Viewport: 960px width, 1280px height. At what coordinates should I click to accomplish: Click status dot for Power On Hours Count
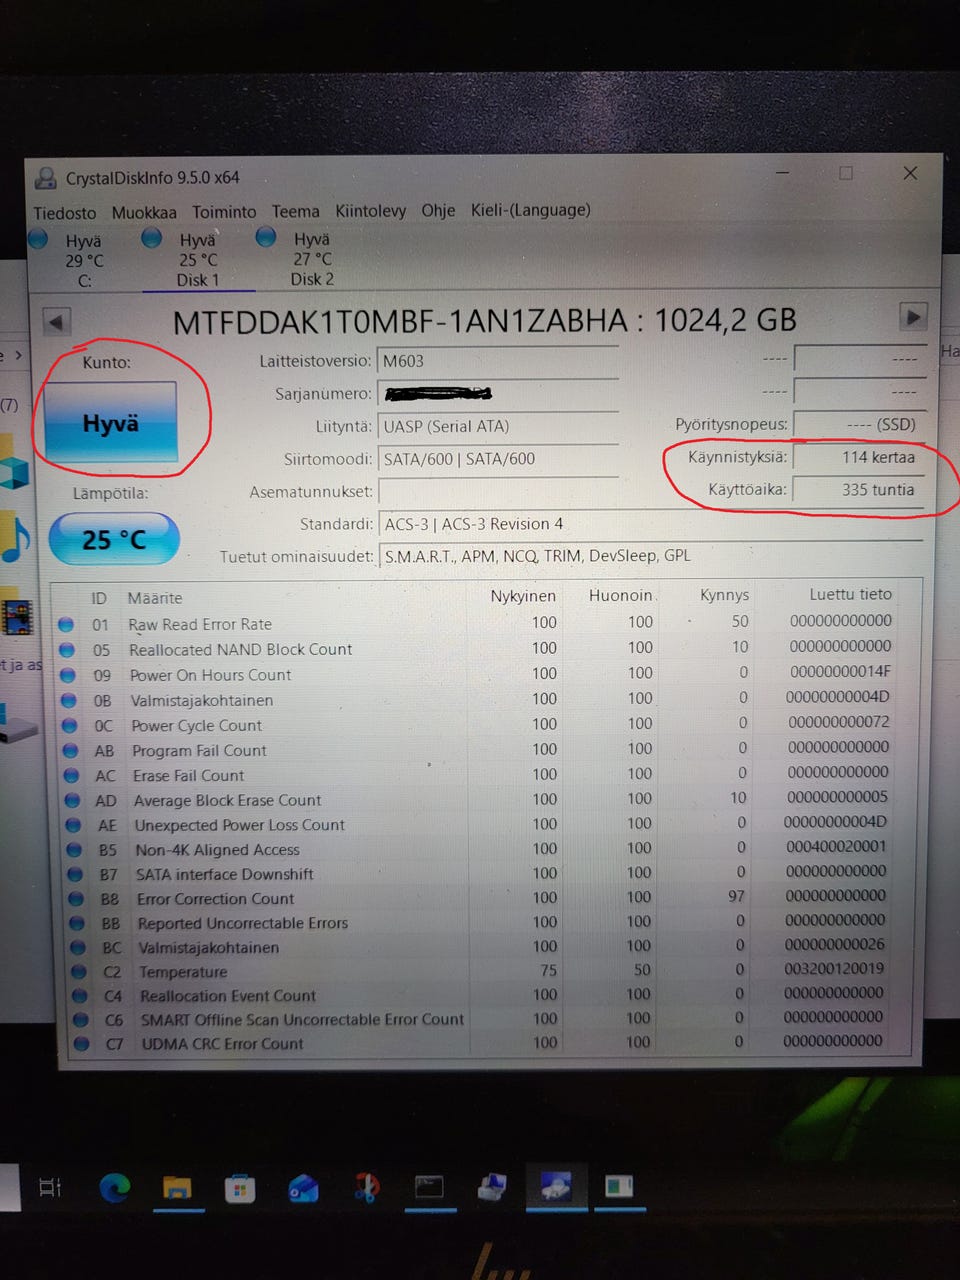click(x=68, y=675)
